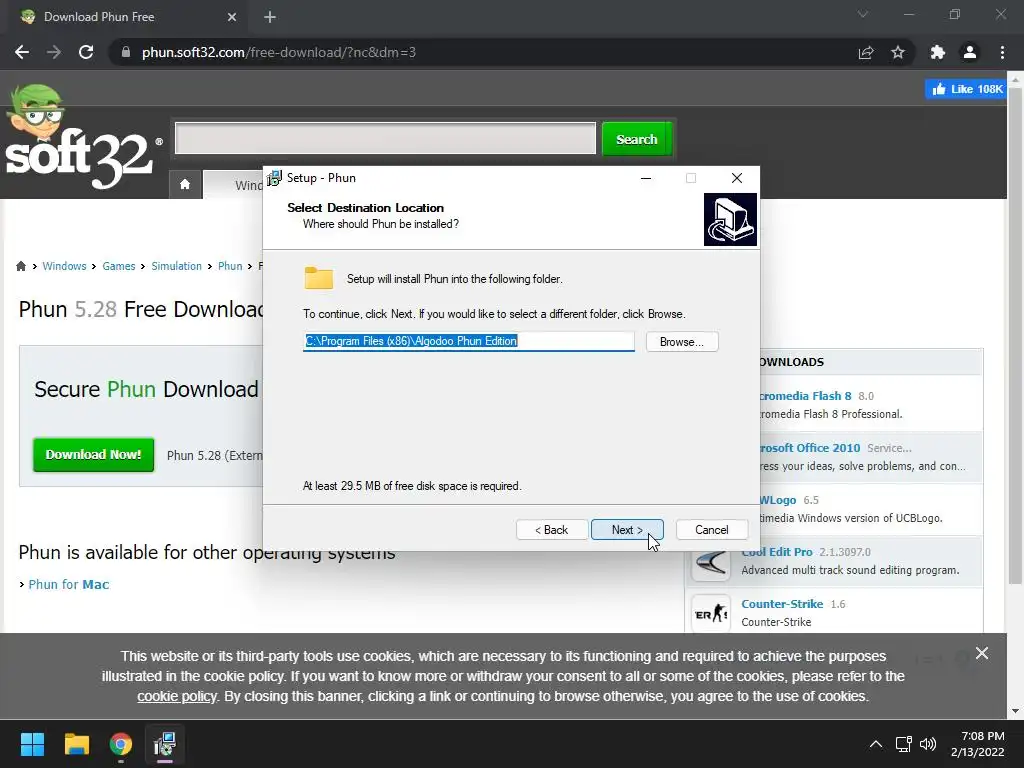Open the cookie policy link
The width and height of the screenshot is (1024, 768).
[176, 696]
